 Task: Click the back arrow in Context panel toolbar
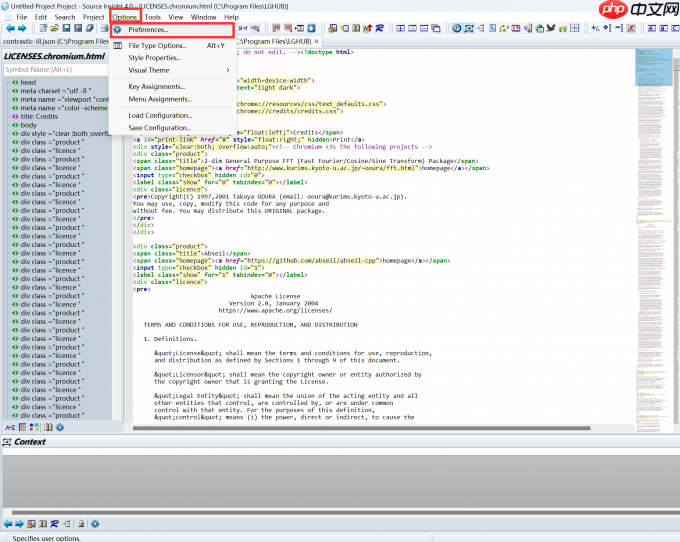(8, 523)
